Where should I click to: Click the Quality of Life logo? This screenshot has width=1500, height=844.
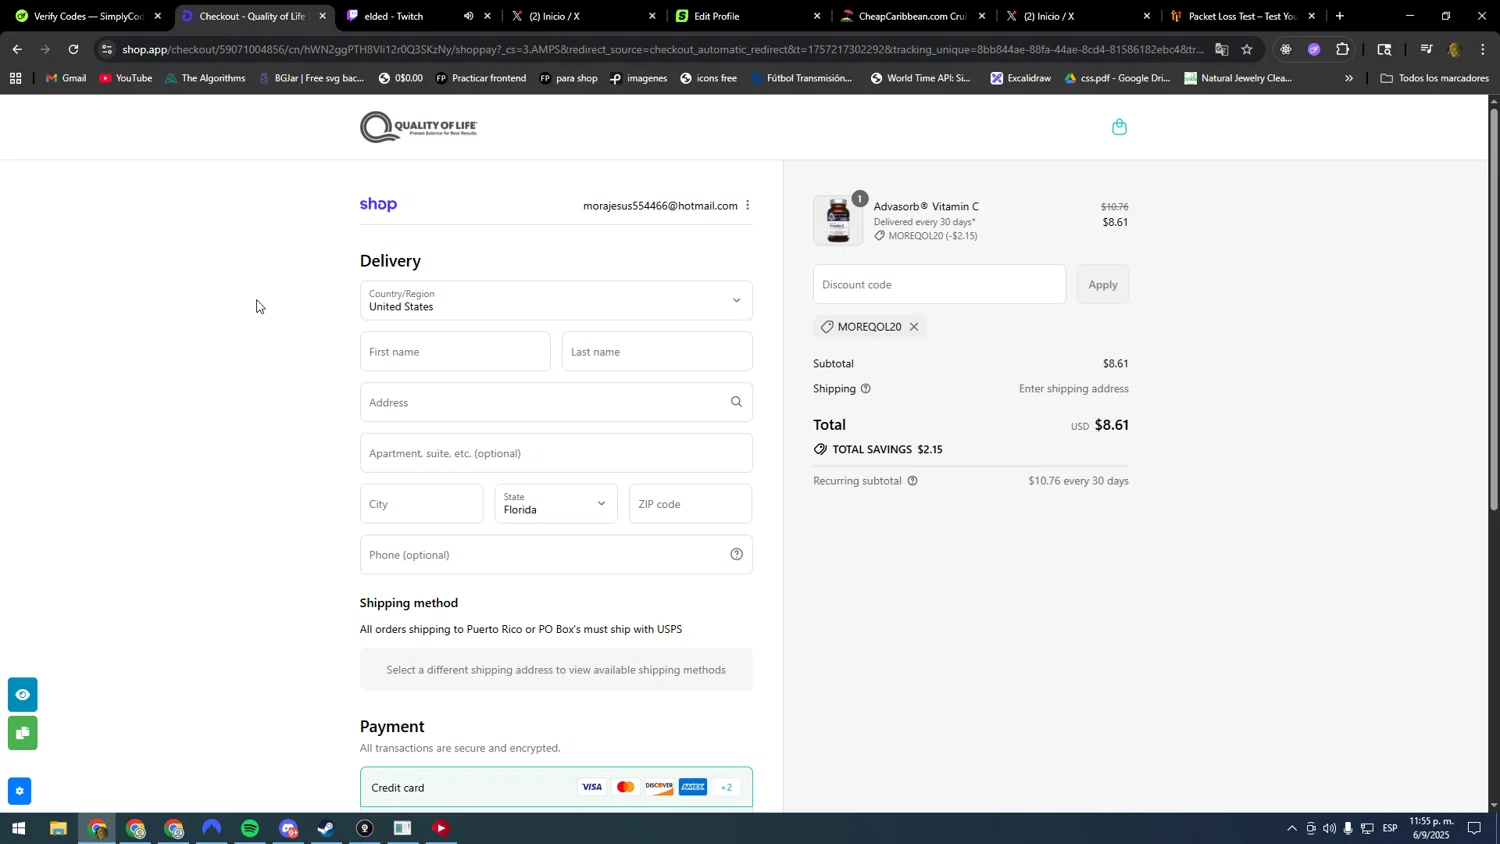click(418, 127)
